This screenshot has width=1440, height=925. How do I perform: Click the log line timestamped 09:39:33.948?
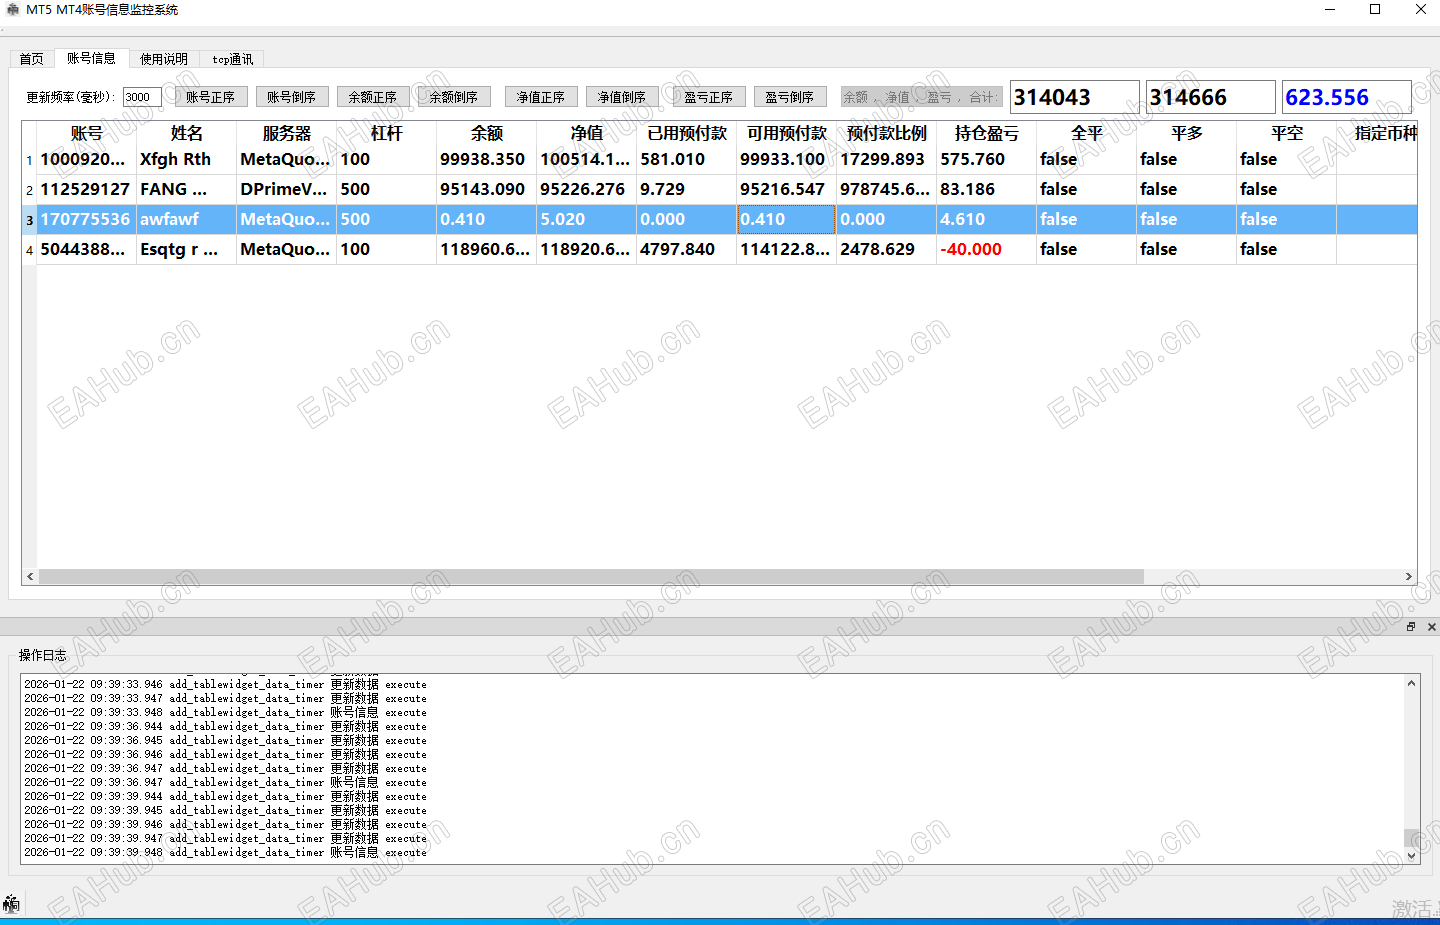[226, 713]
